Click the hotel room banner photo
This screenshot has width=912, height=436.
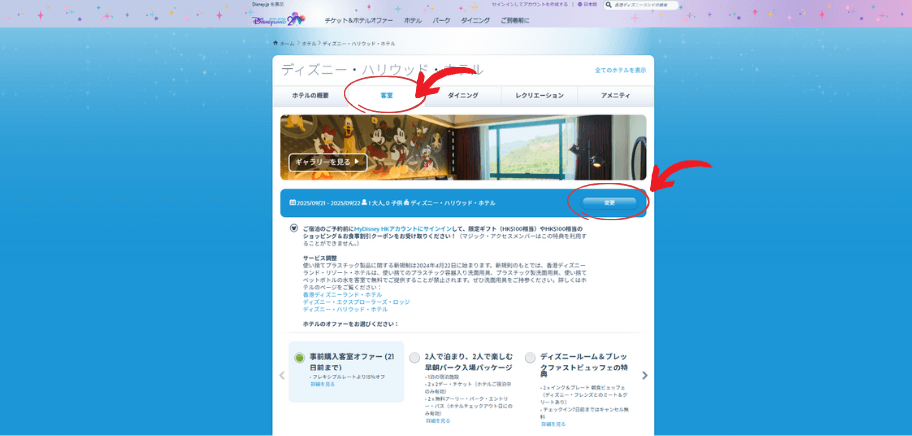[463, 148]
